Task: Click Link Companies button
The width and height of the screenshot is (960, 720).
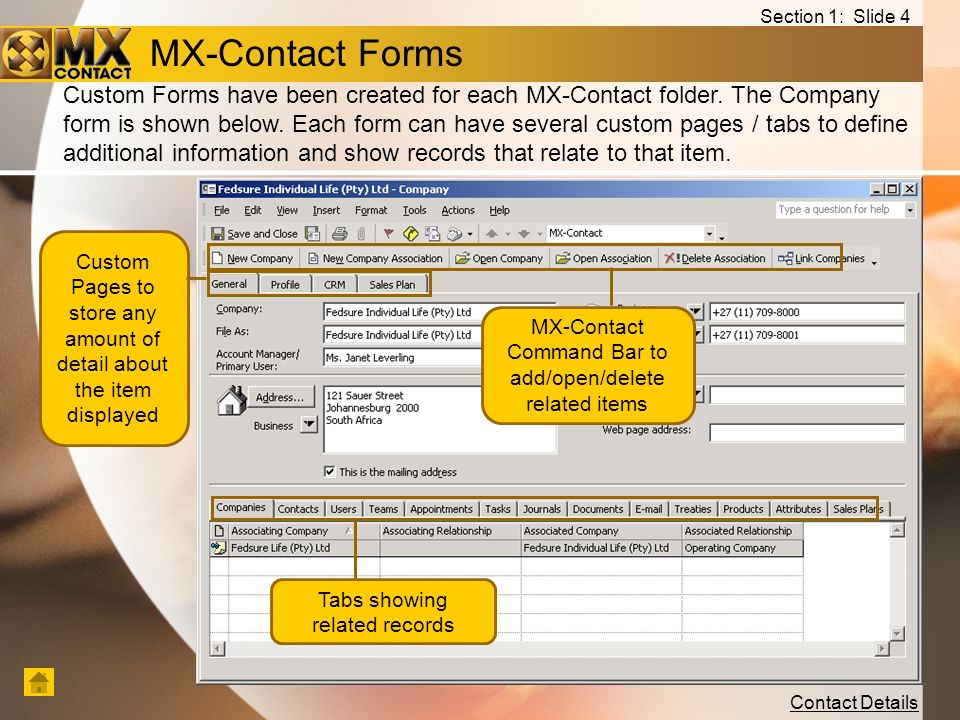Action: (821, 258)
